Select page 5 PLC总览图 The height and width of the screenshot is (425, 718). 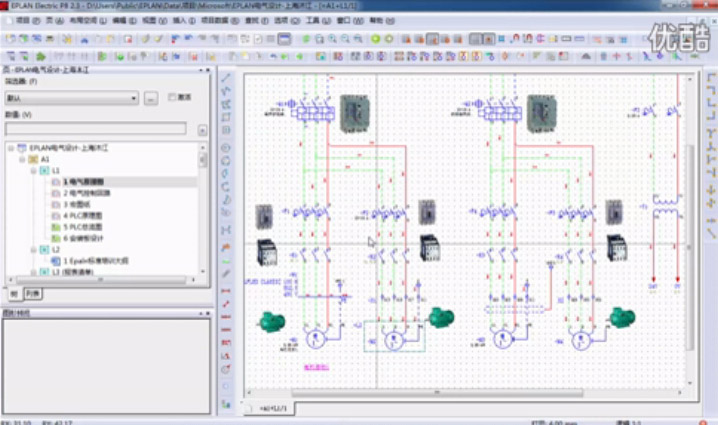point(82,227)
